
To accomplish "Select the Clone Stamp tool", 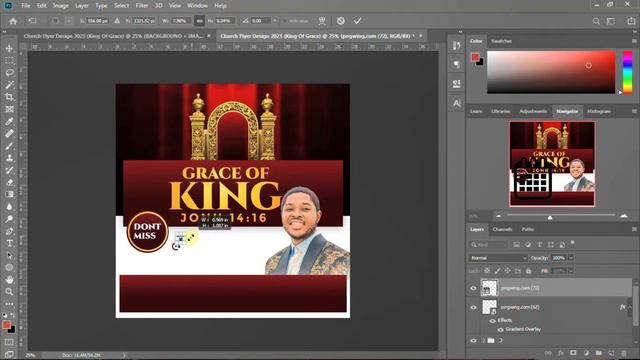I will pyautogui.click(x=9, y=158).
